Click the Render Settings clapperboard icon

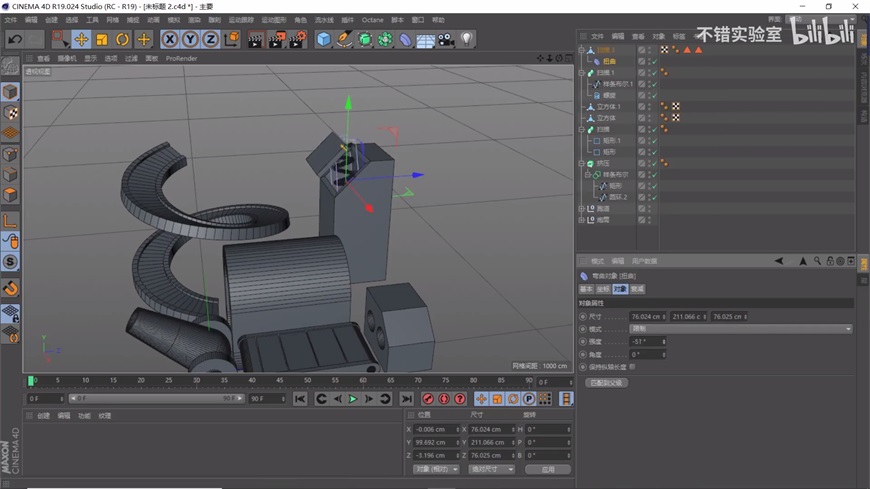pyautogui.click(x=298, y=39)
